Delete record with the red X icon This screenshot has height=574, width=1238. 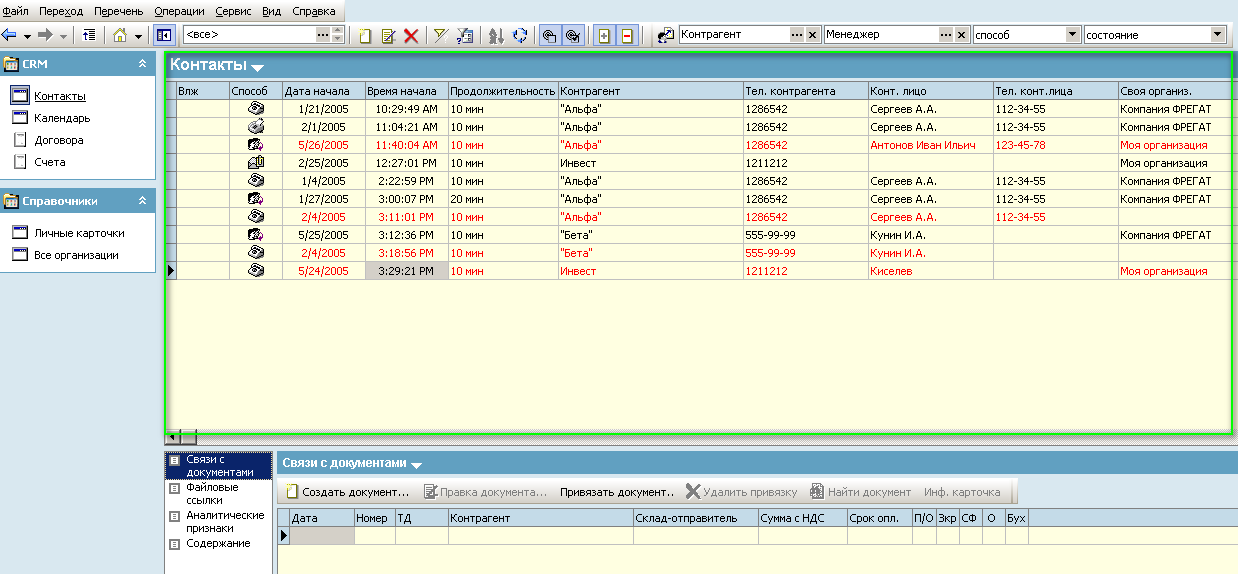pos(411,36)
